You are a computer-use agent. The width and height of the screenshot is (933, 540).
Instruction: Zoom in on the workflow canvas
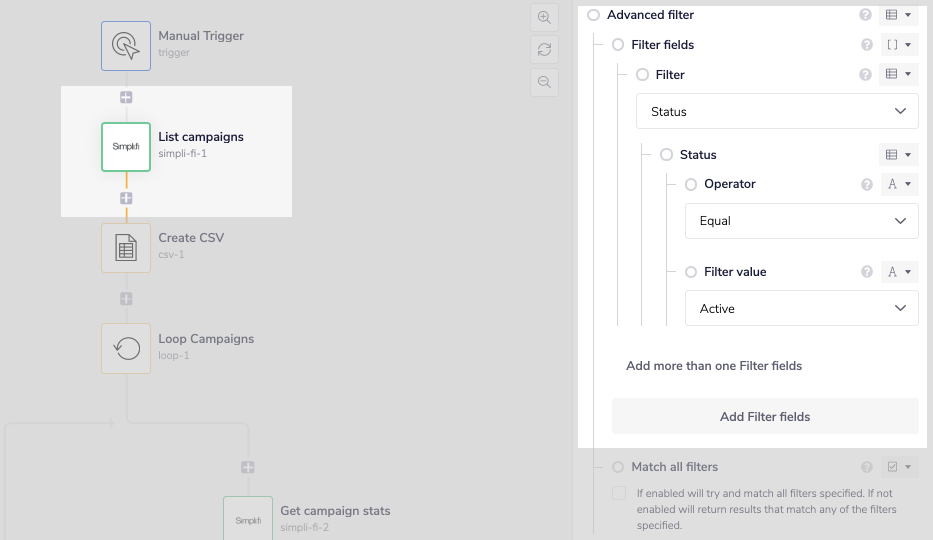(x=545, y=17)
